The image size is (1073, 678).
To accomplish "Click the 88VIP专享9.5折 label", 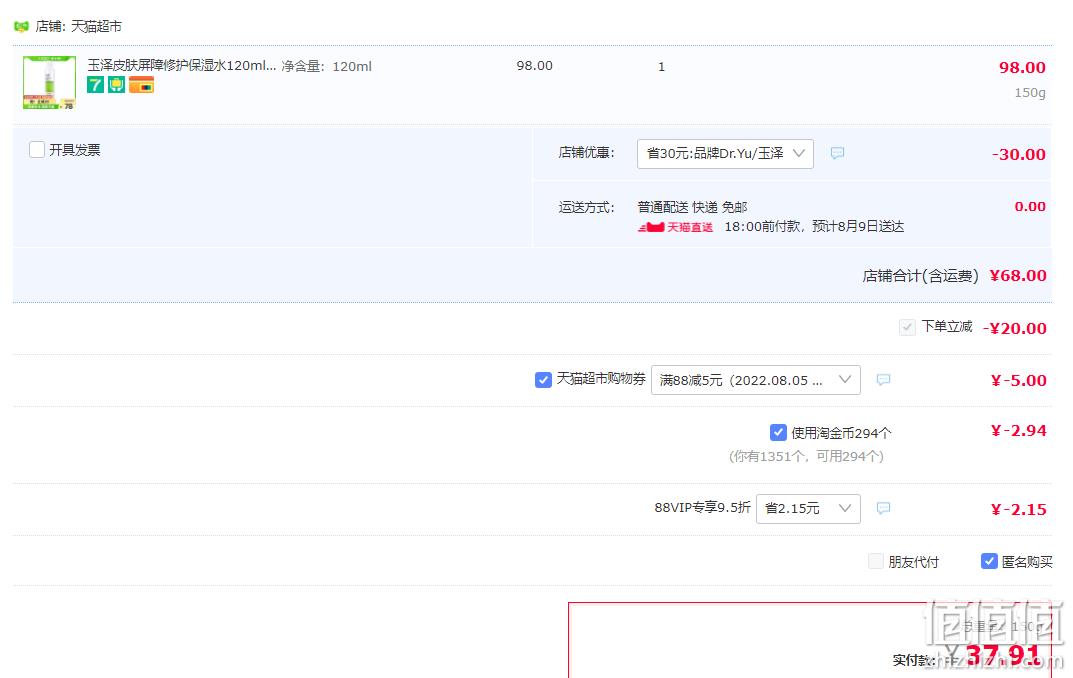I will point(703,508).
